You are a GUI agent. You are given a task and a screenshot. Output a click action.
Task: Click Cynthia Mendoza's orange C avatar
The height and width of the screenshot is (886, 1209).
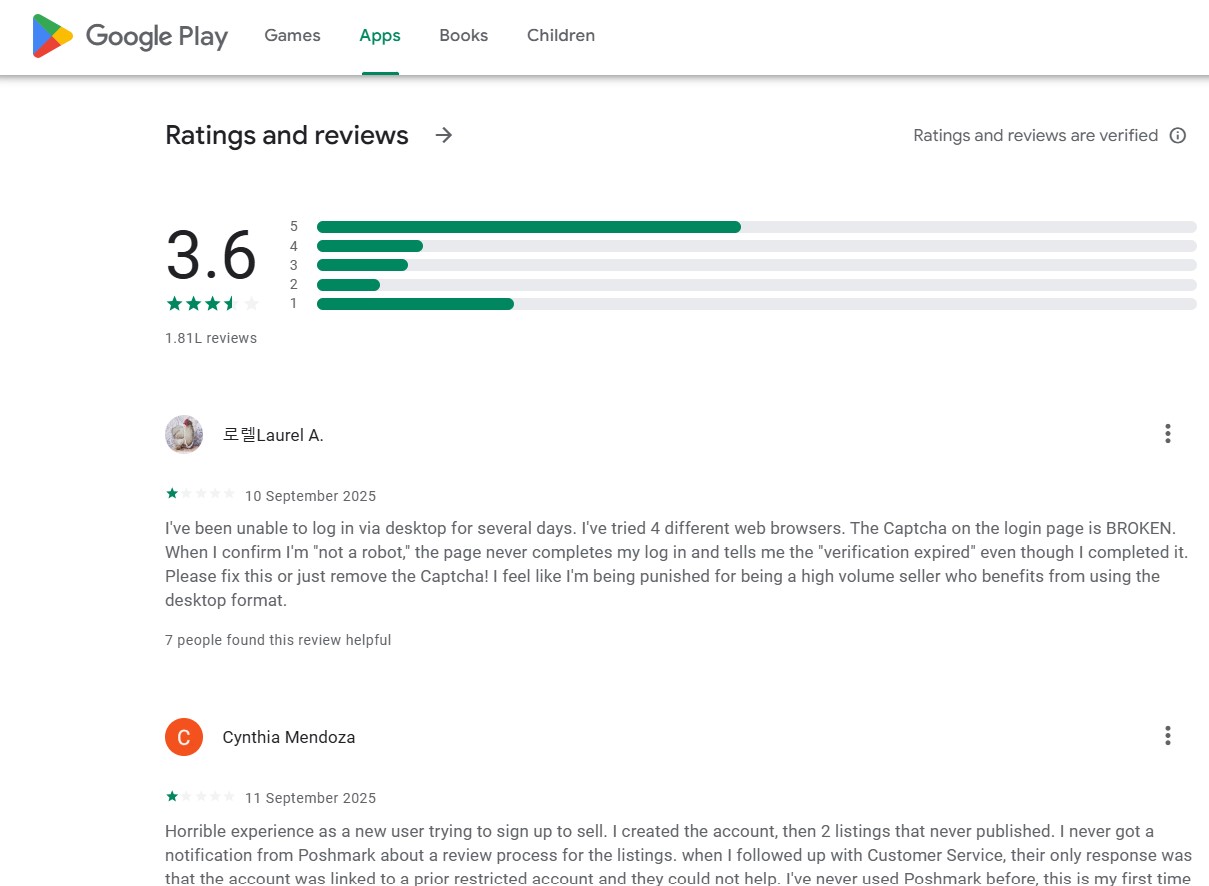click(184, 737)
